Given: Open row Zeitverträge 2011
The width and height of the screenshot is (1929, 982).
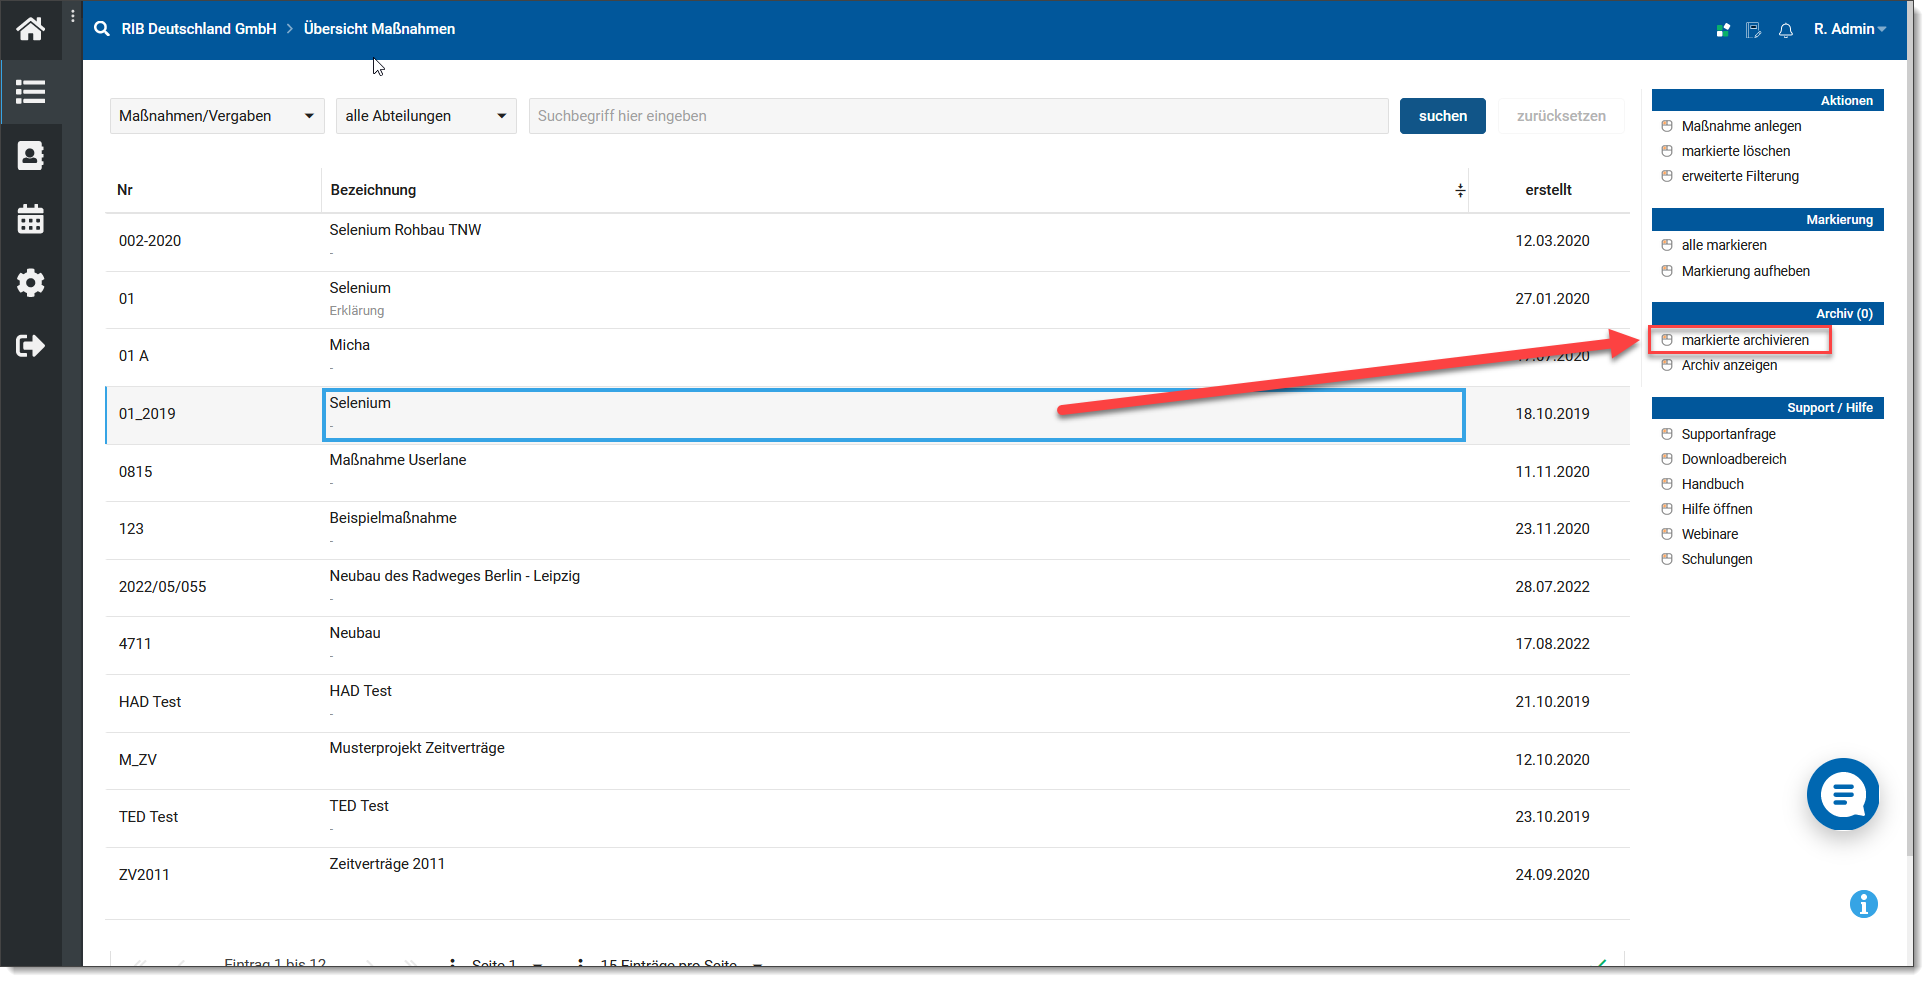Looking at the screenshot, I should pos(387,864).
